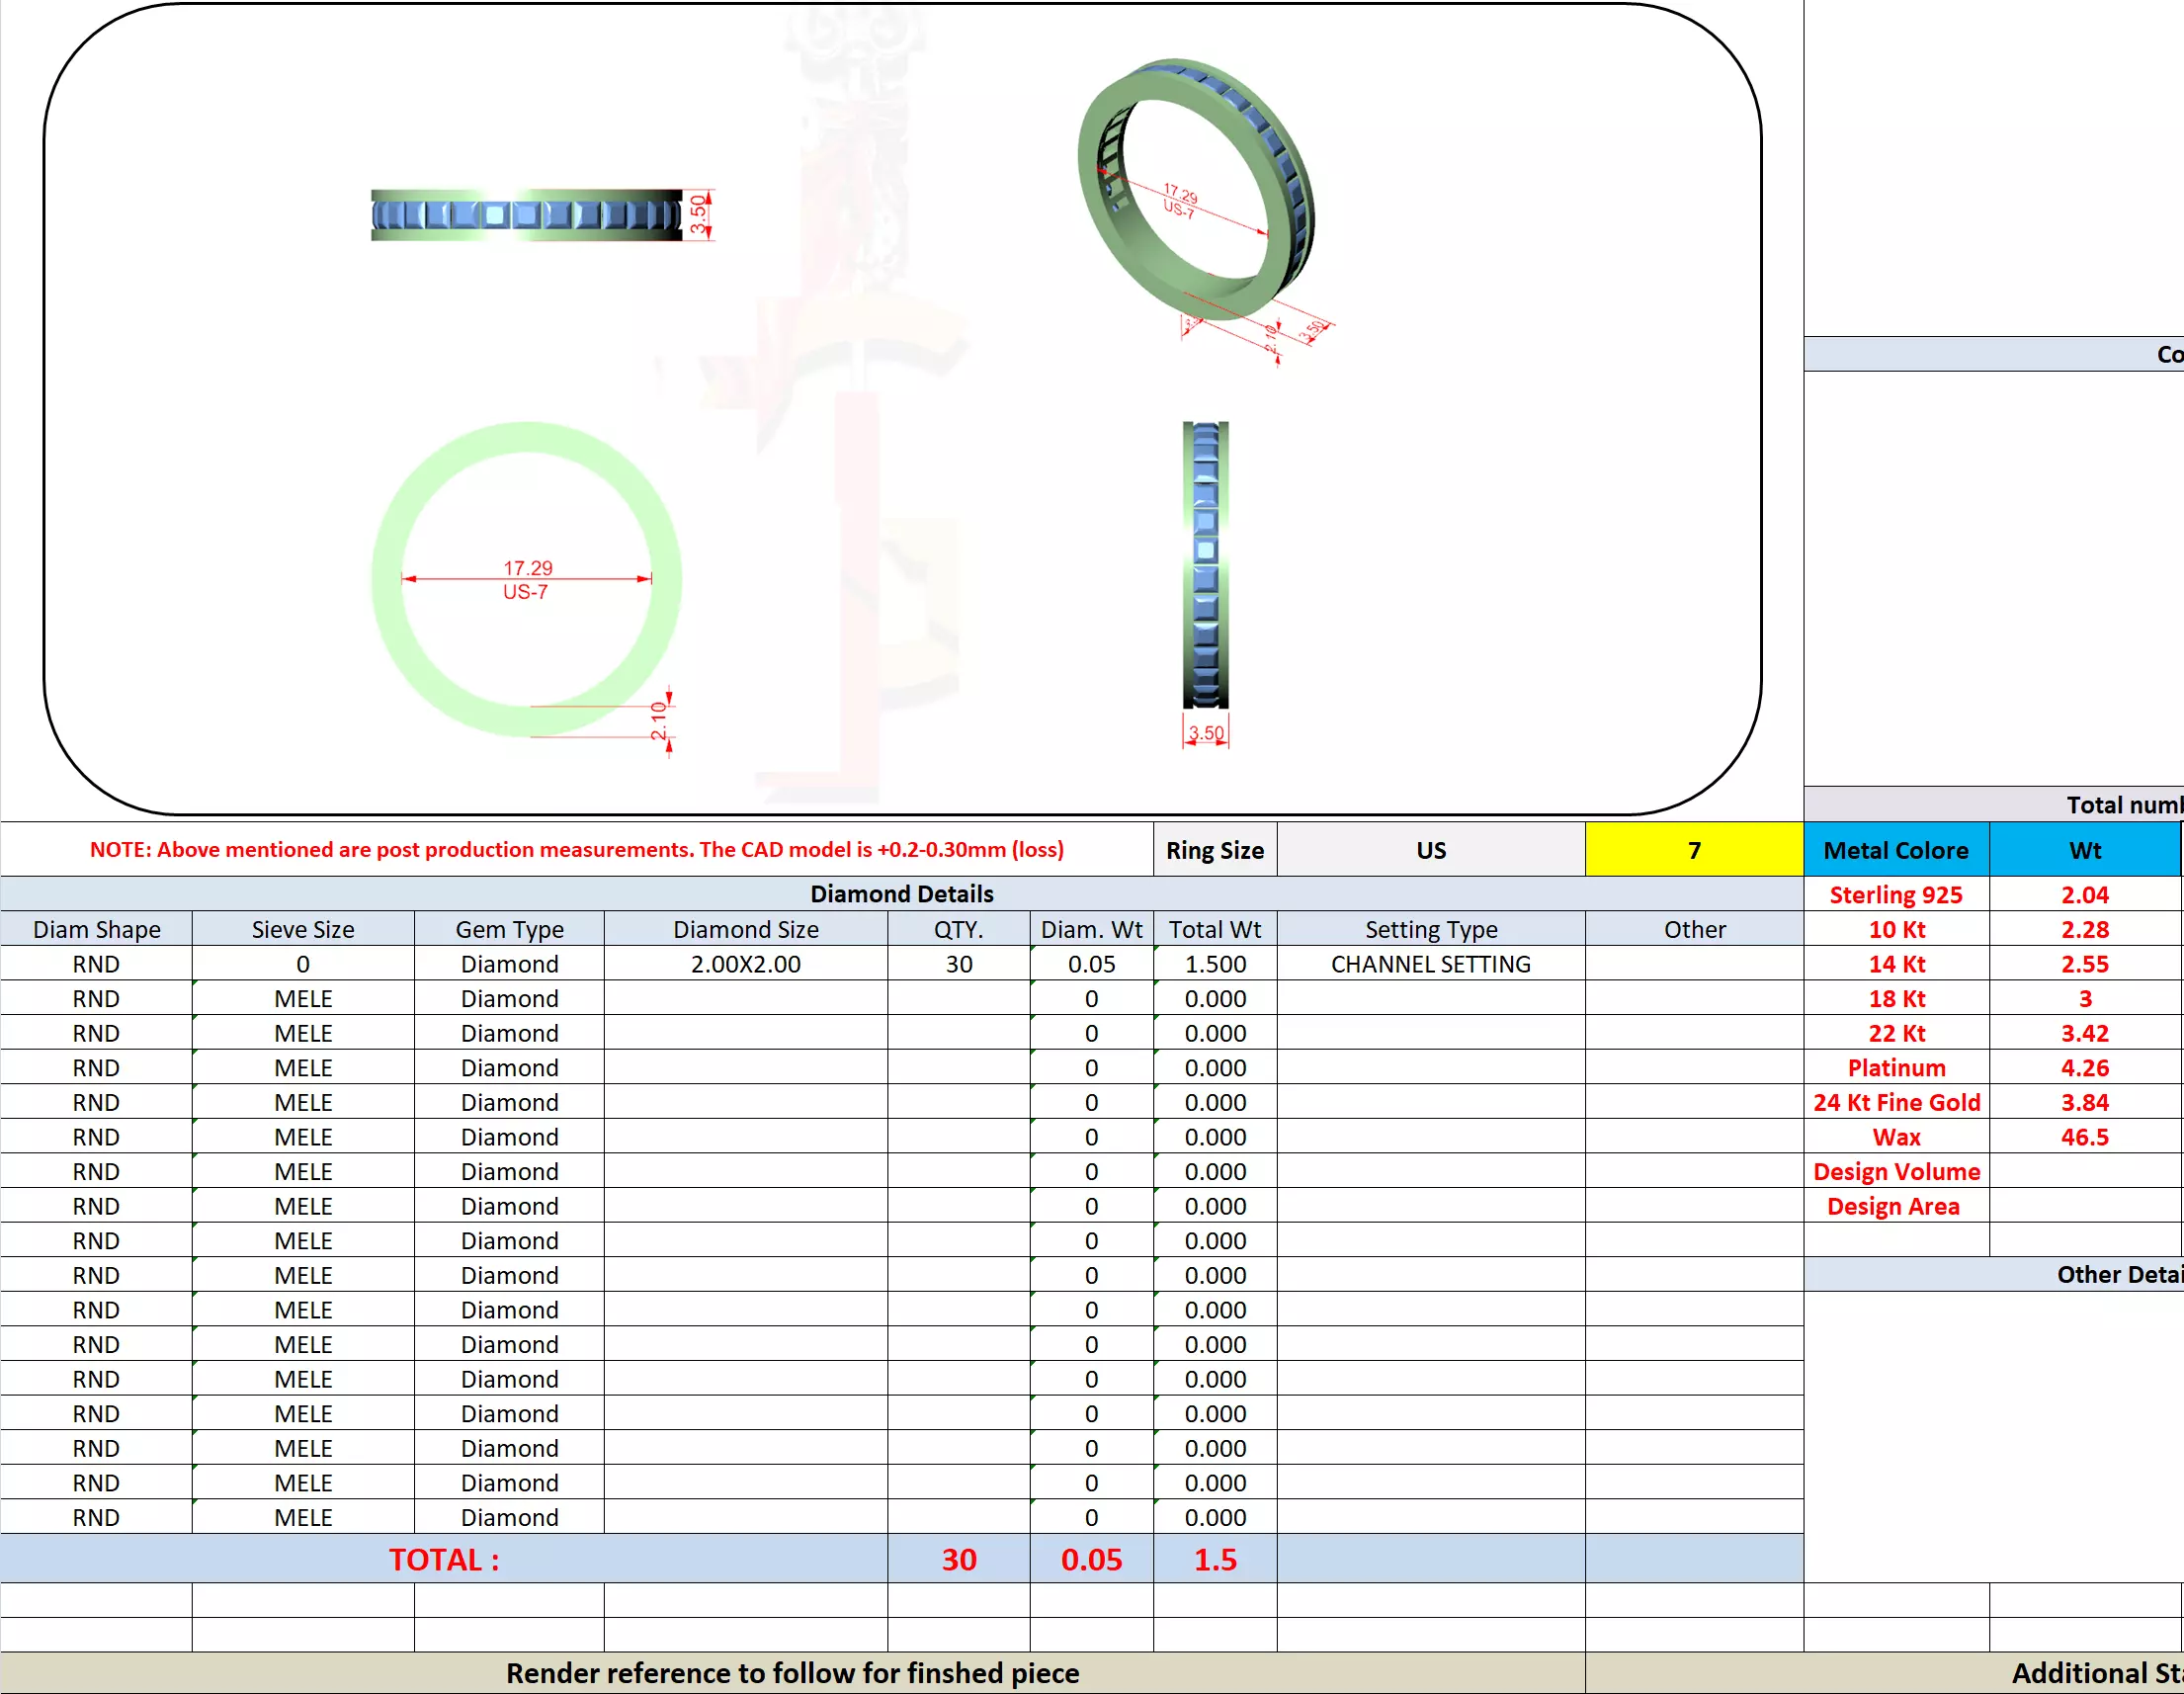The image size is (2184, 1694).
Task: Click the side-view vertical ring image
Action: [x=1205, y=564]
